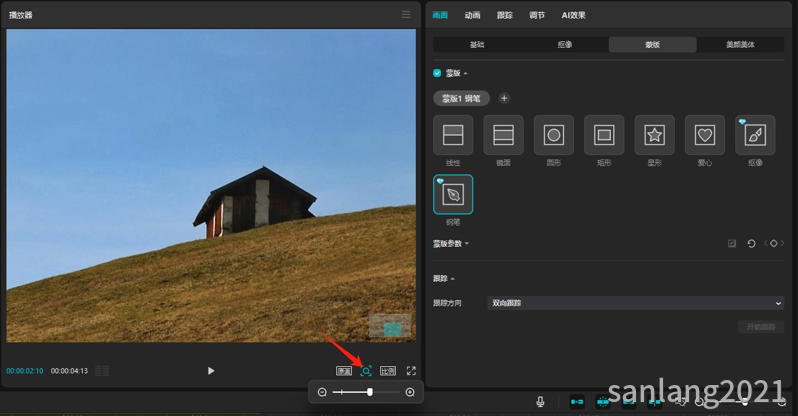Choose the 钢笔 pen mask
Screen dimensions: 798x416
(x=453, y=195)
